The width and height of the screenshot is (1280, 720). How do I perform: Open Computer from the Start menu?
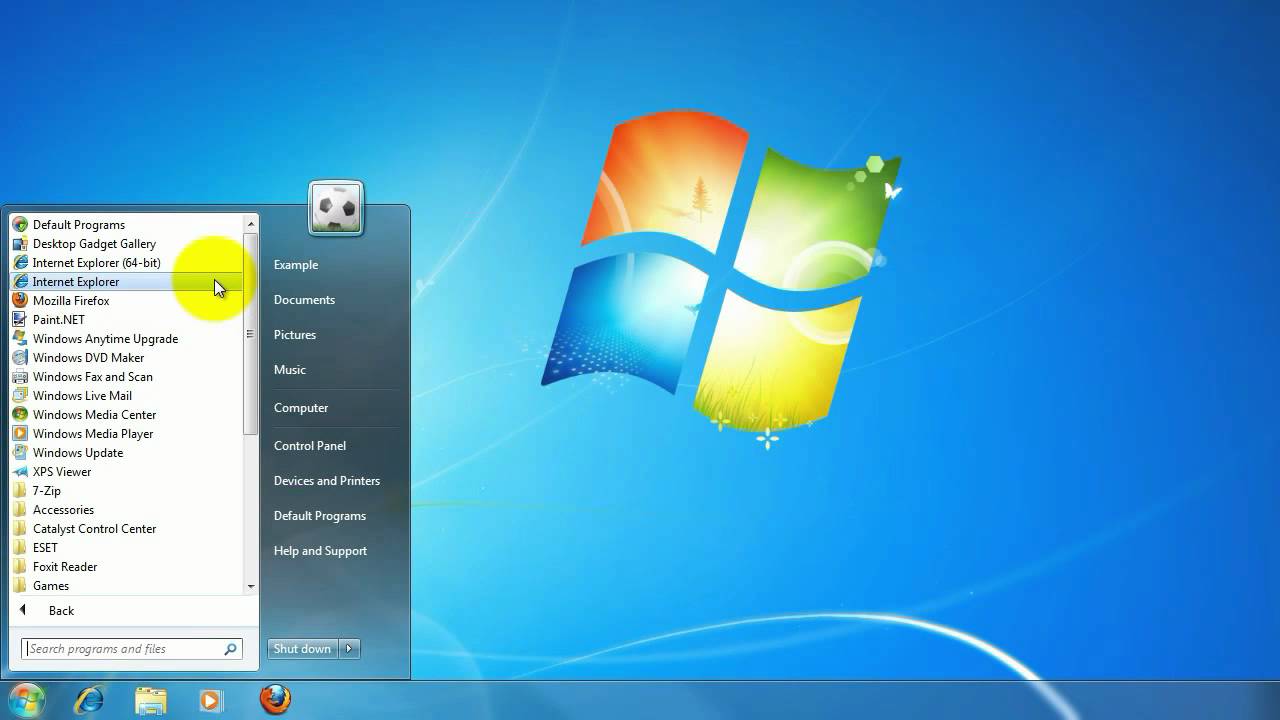point(301,408)
